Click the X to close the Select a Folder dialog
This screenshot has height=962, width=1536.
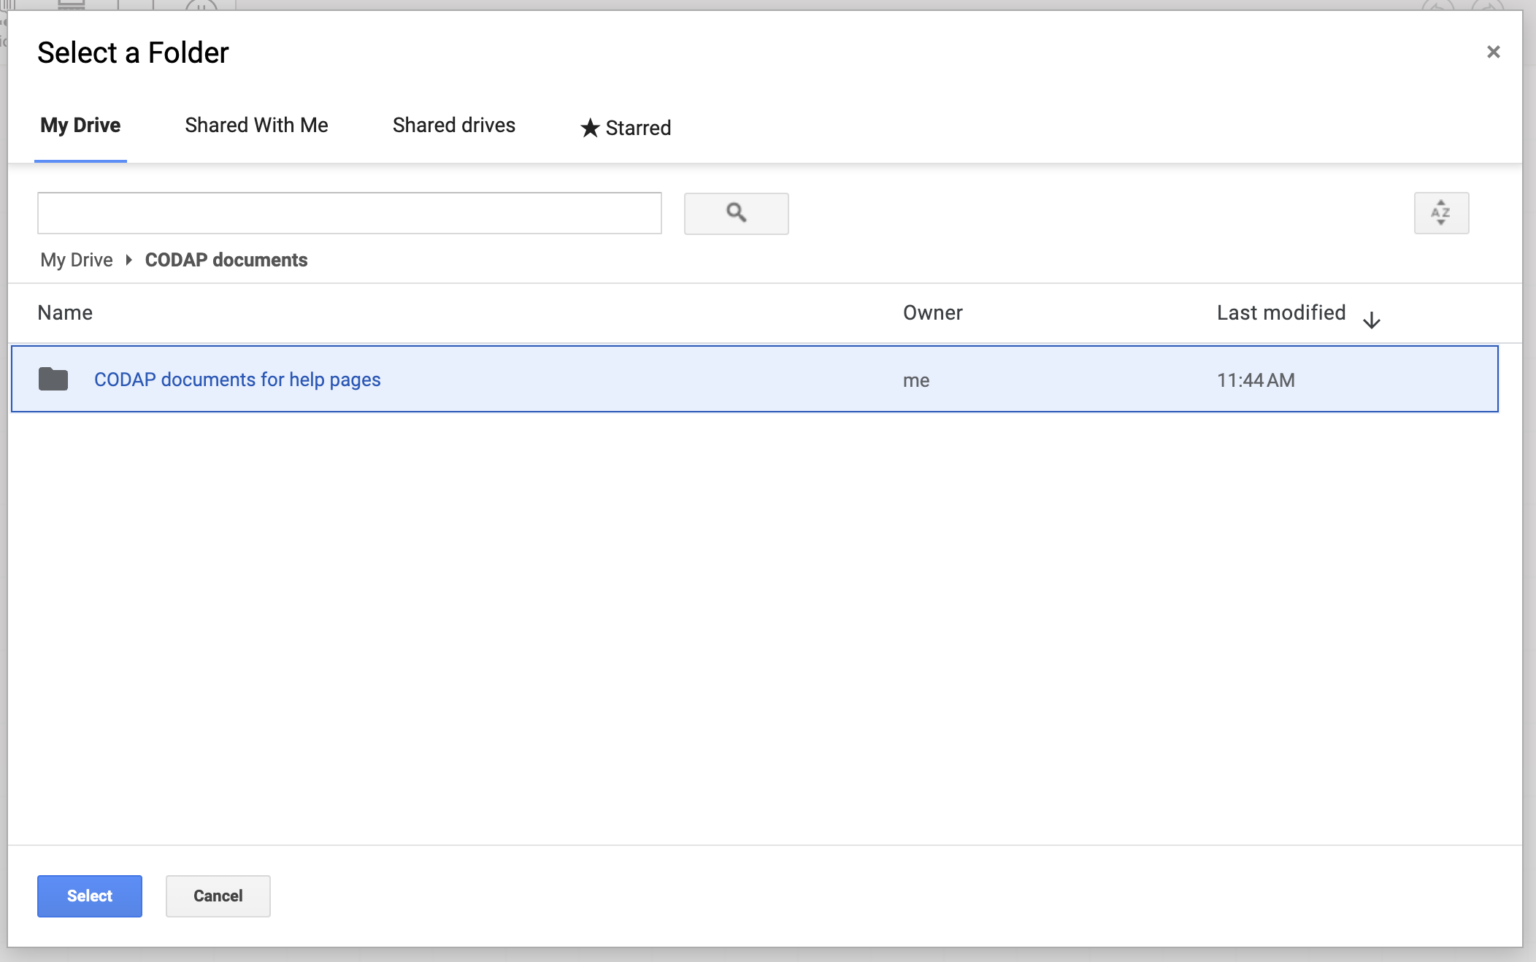pos(1493,51)
